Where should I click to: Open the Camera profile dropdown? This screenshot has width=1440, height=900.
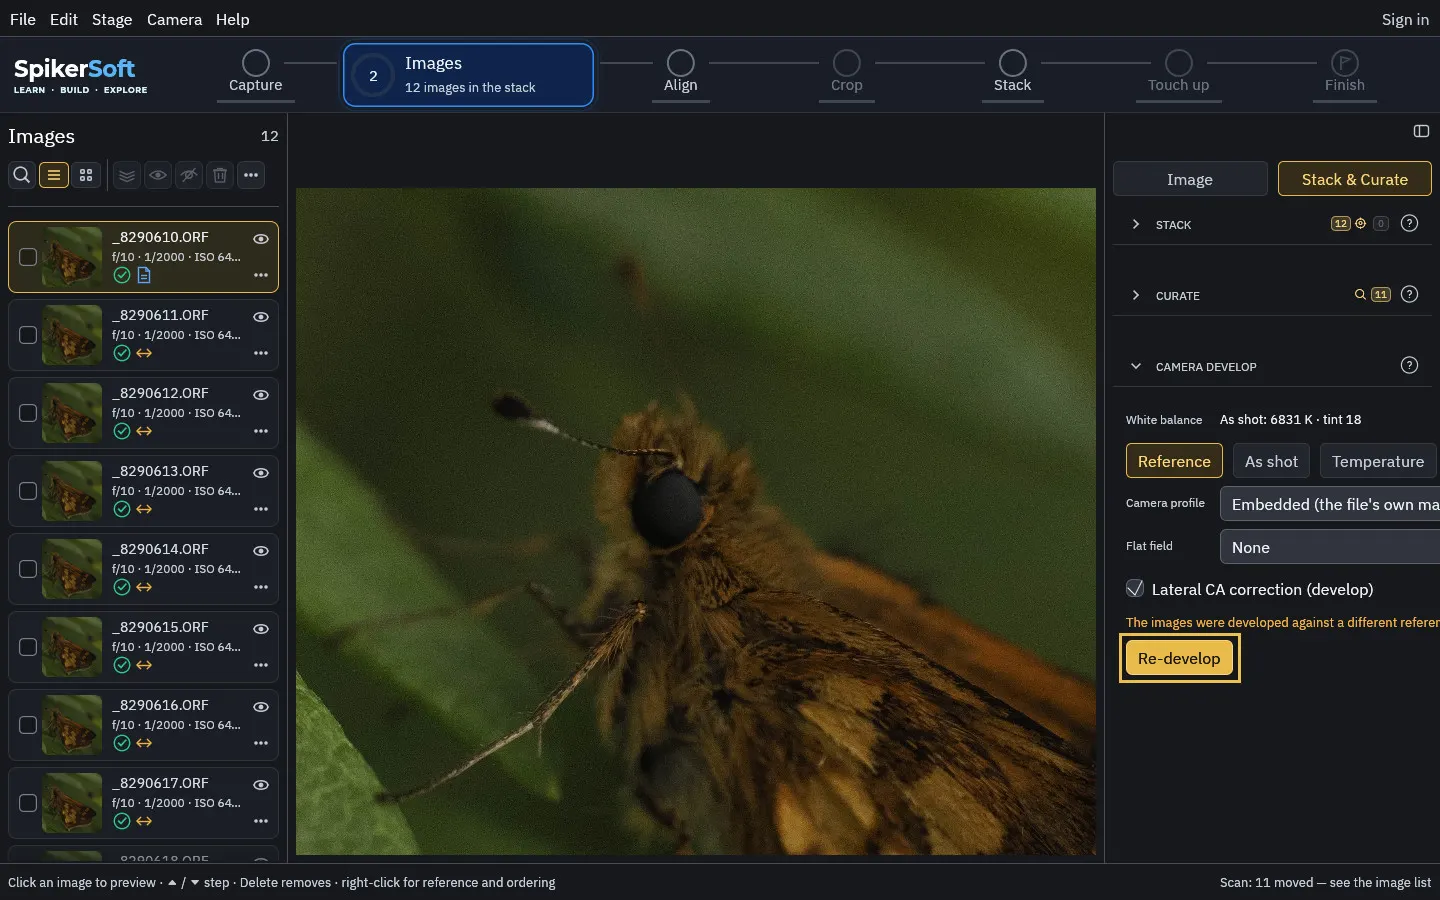tap(1330, 504)
